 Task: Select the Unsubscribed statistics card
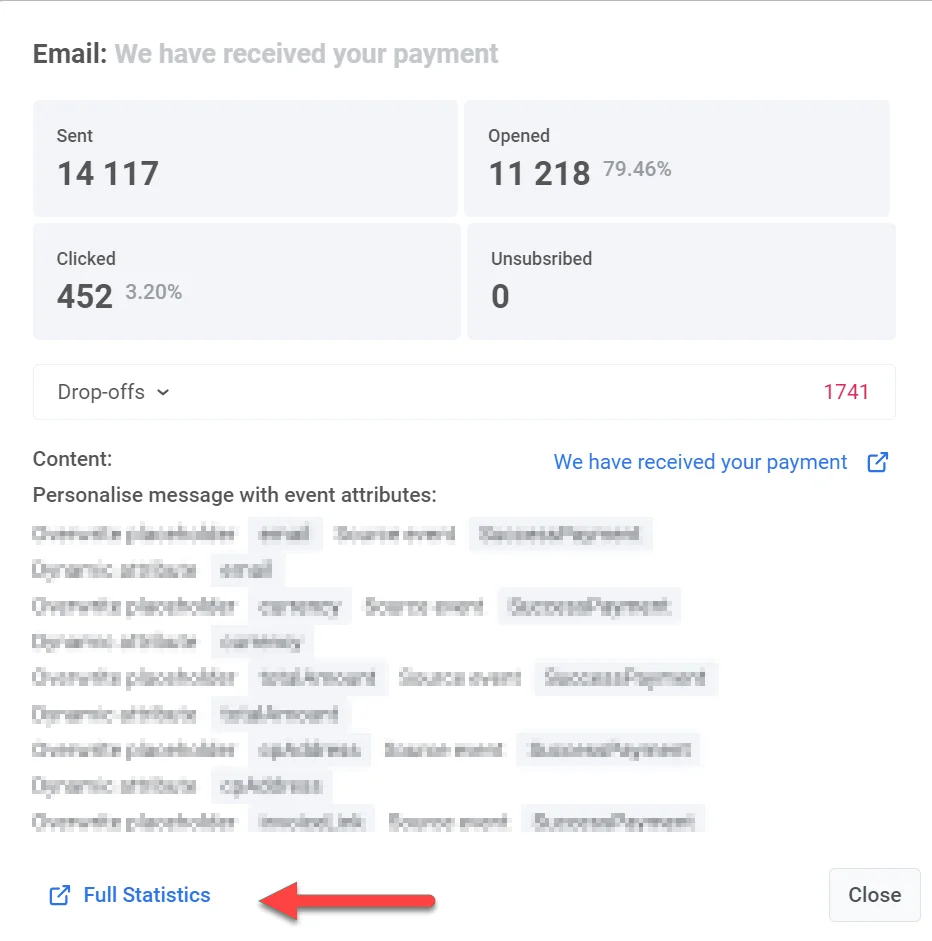point(681,281)
